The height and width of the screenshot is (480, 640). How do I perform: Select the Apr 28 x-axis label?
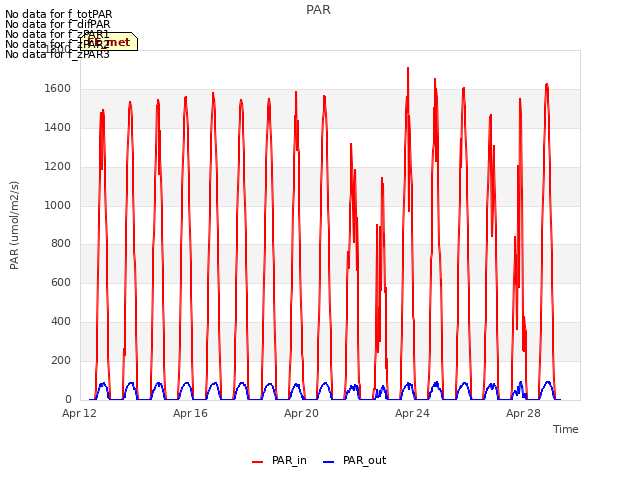pos(523,413)
